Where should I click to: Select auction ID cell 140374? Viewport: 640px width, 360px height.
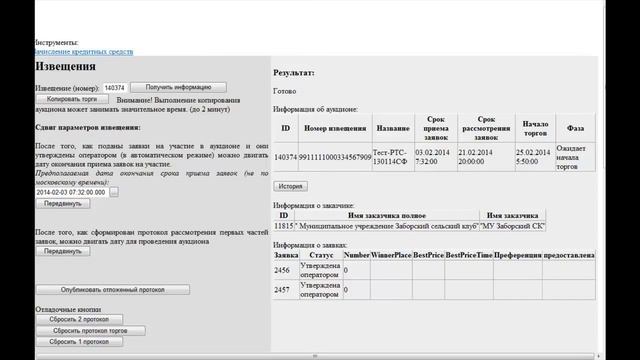(285, 157)
